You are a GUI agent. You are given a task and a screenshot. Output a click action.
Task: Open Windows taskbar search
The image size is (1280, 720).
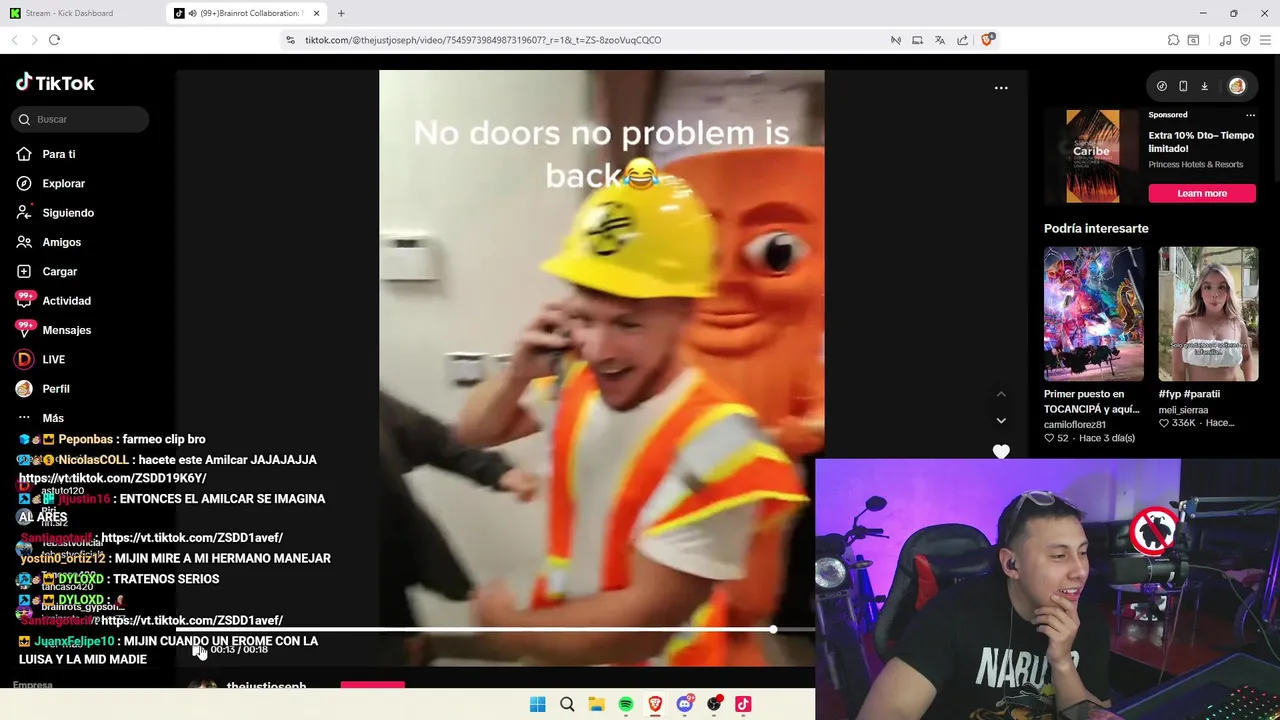567,704
